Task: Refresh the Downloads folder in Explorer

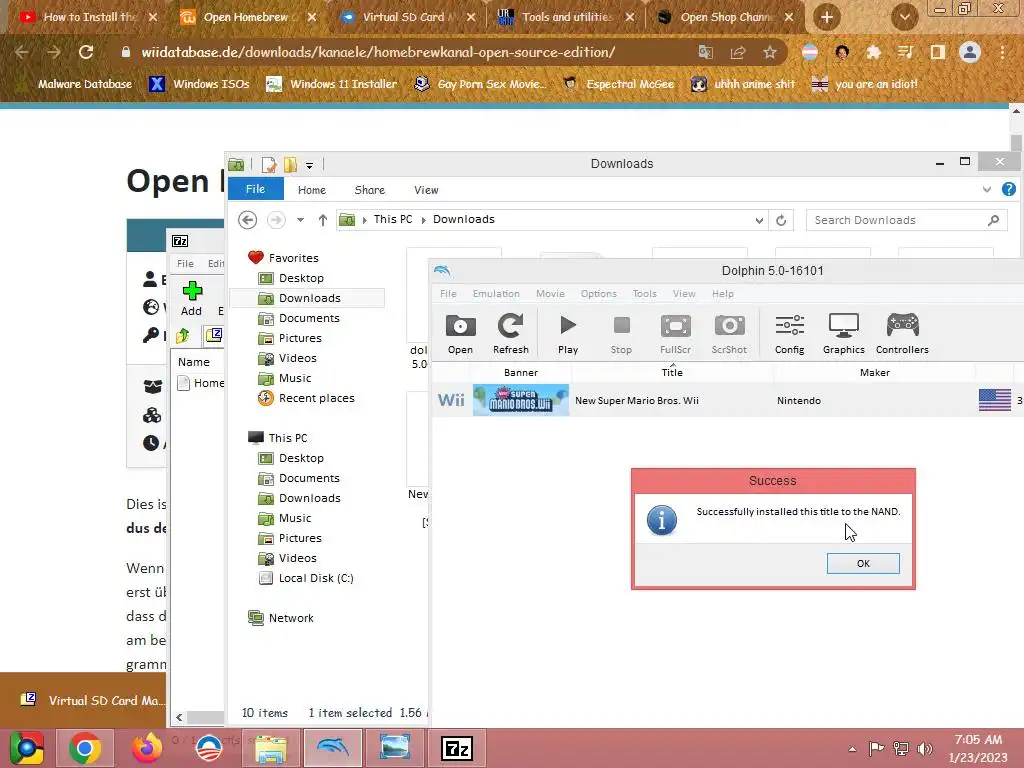Action: [781, 220]
